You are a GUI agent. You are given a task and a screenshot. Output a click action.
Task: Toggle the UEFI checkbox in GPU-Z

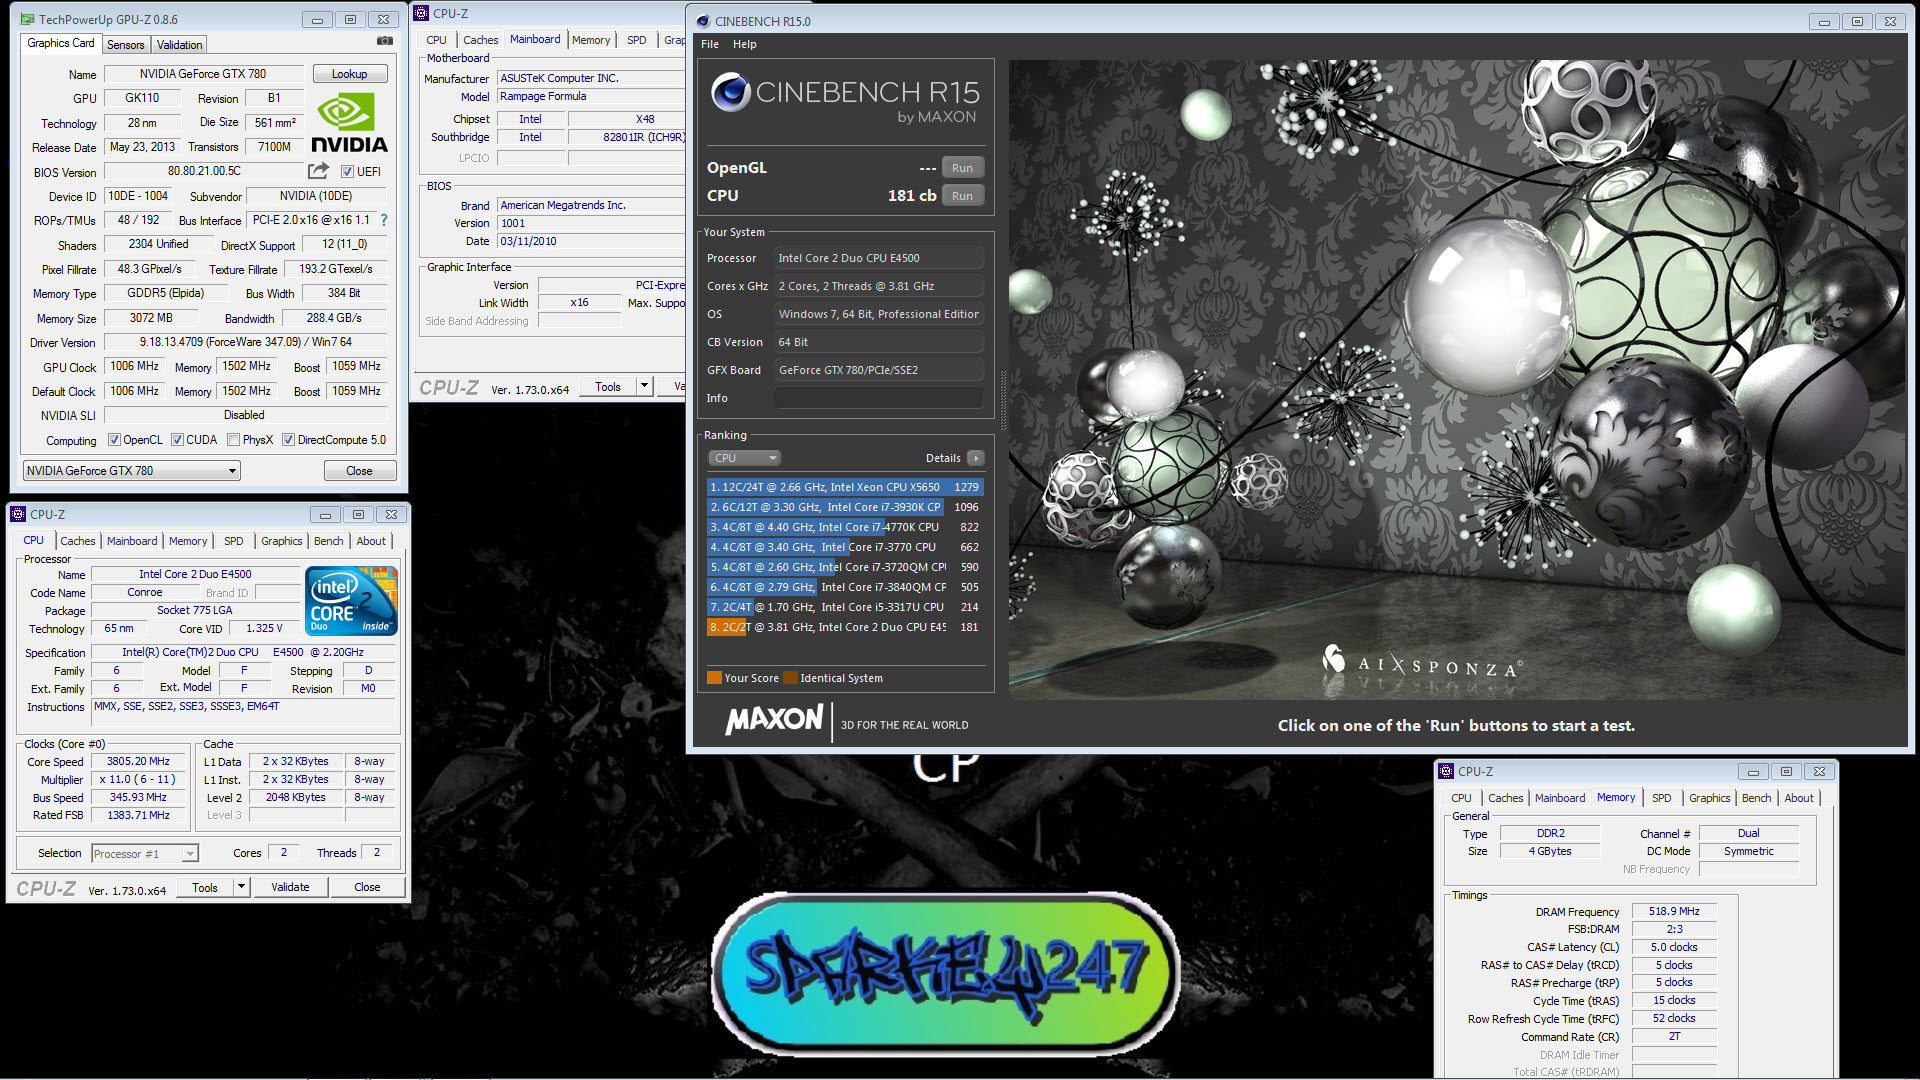coord(347,171)
